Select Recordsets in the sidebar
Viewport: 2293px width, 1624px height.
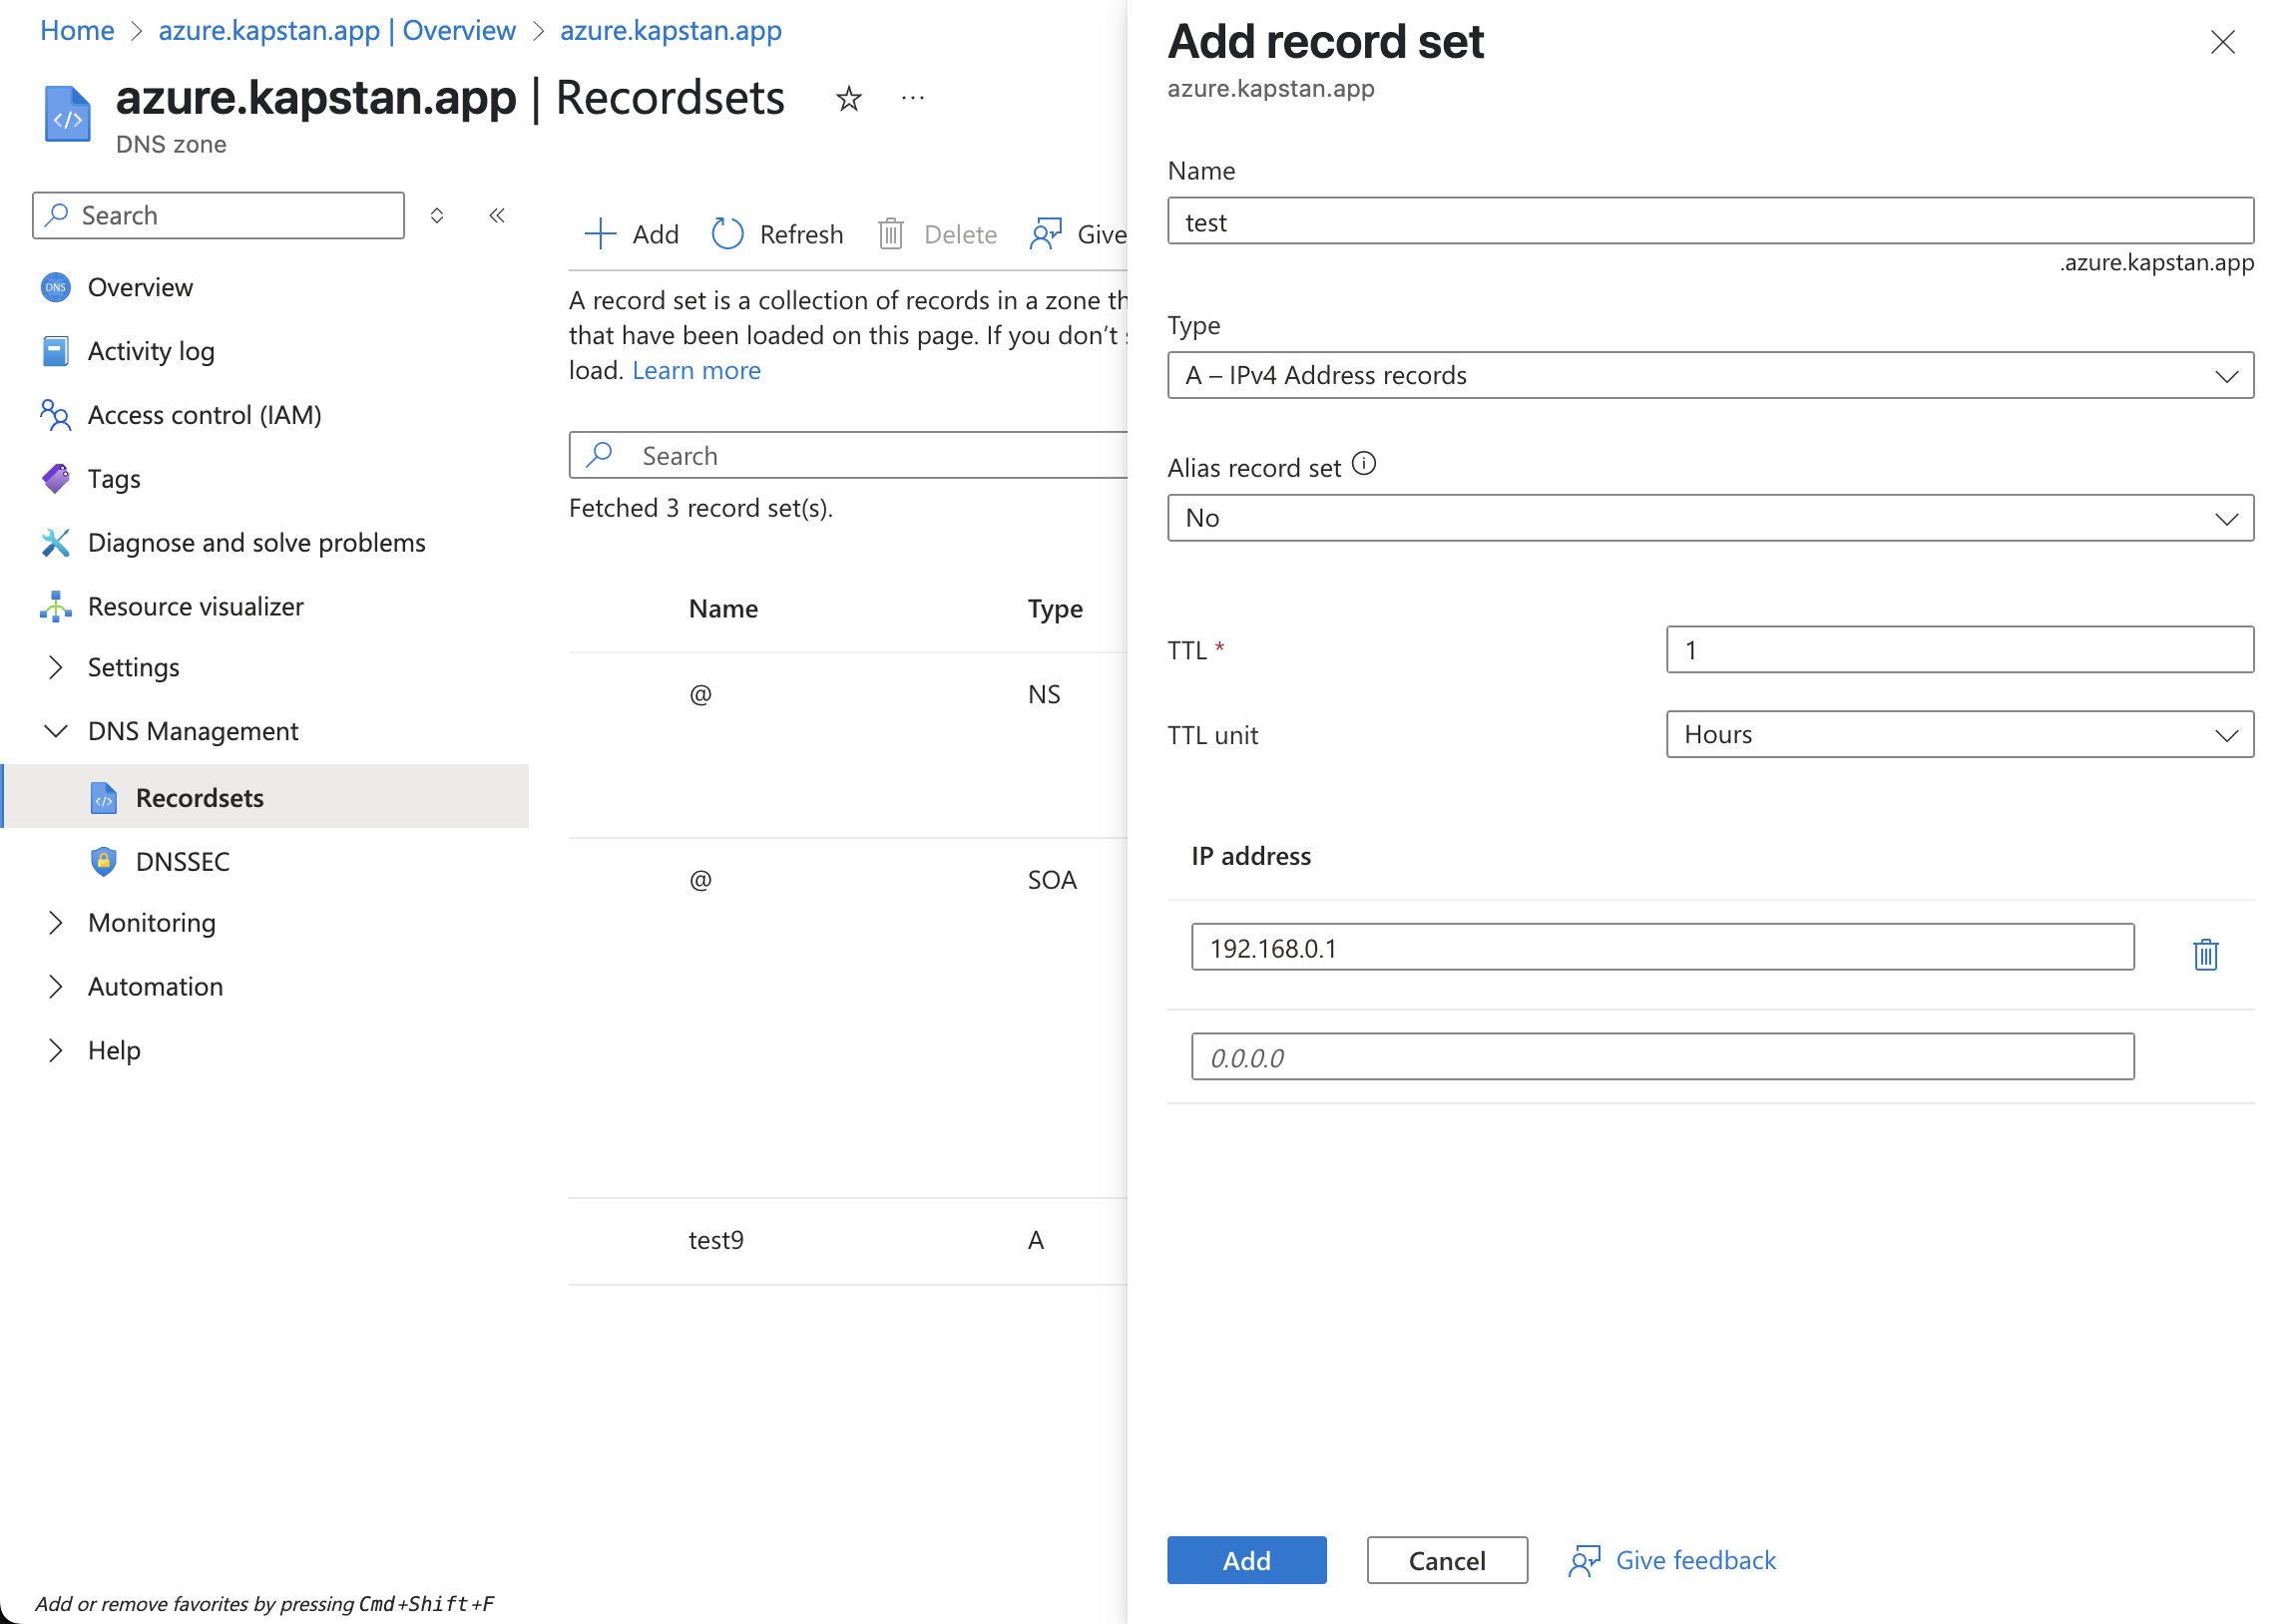click(265, 797)
